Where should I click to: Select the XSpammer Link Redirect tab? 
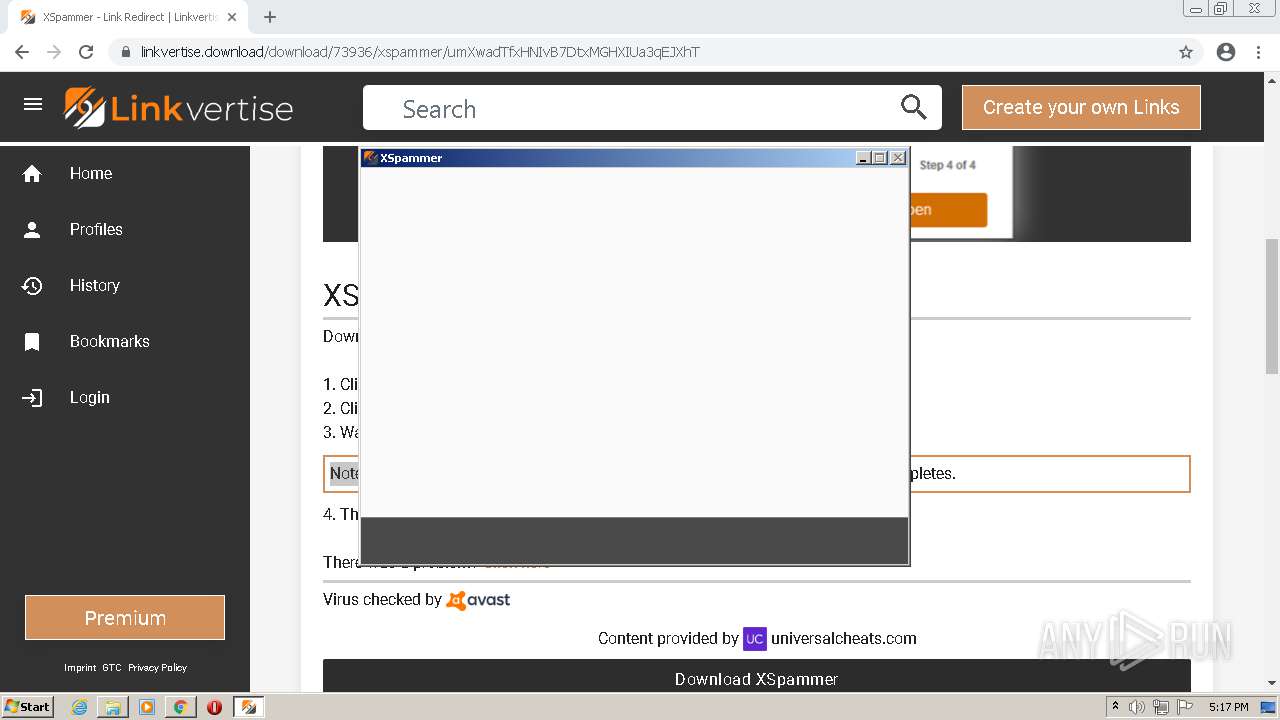pyautogui.click(x=128, y=17)
